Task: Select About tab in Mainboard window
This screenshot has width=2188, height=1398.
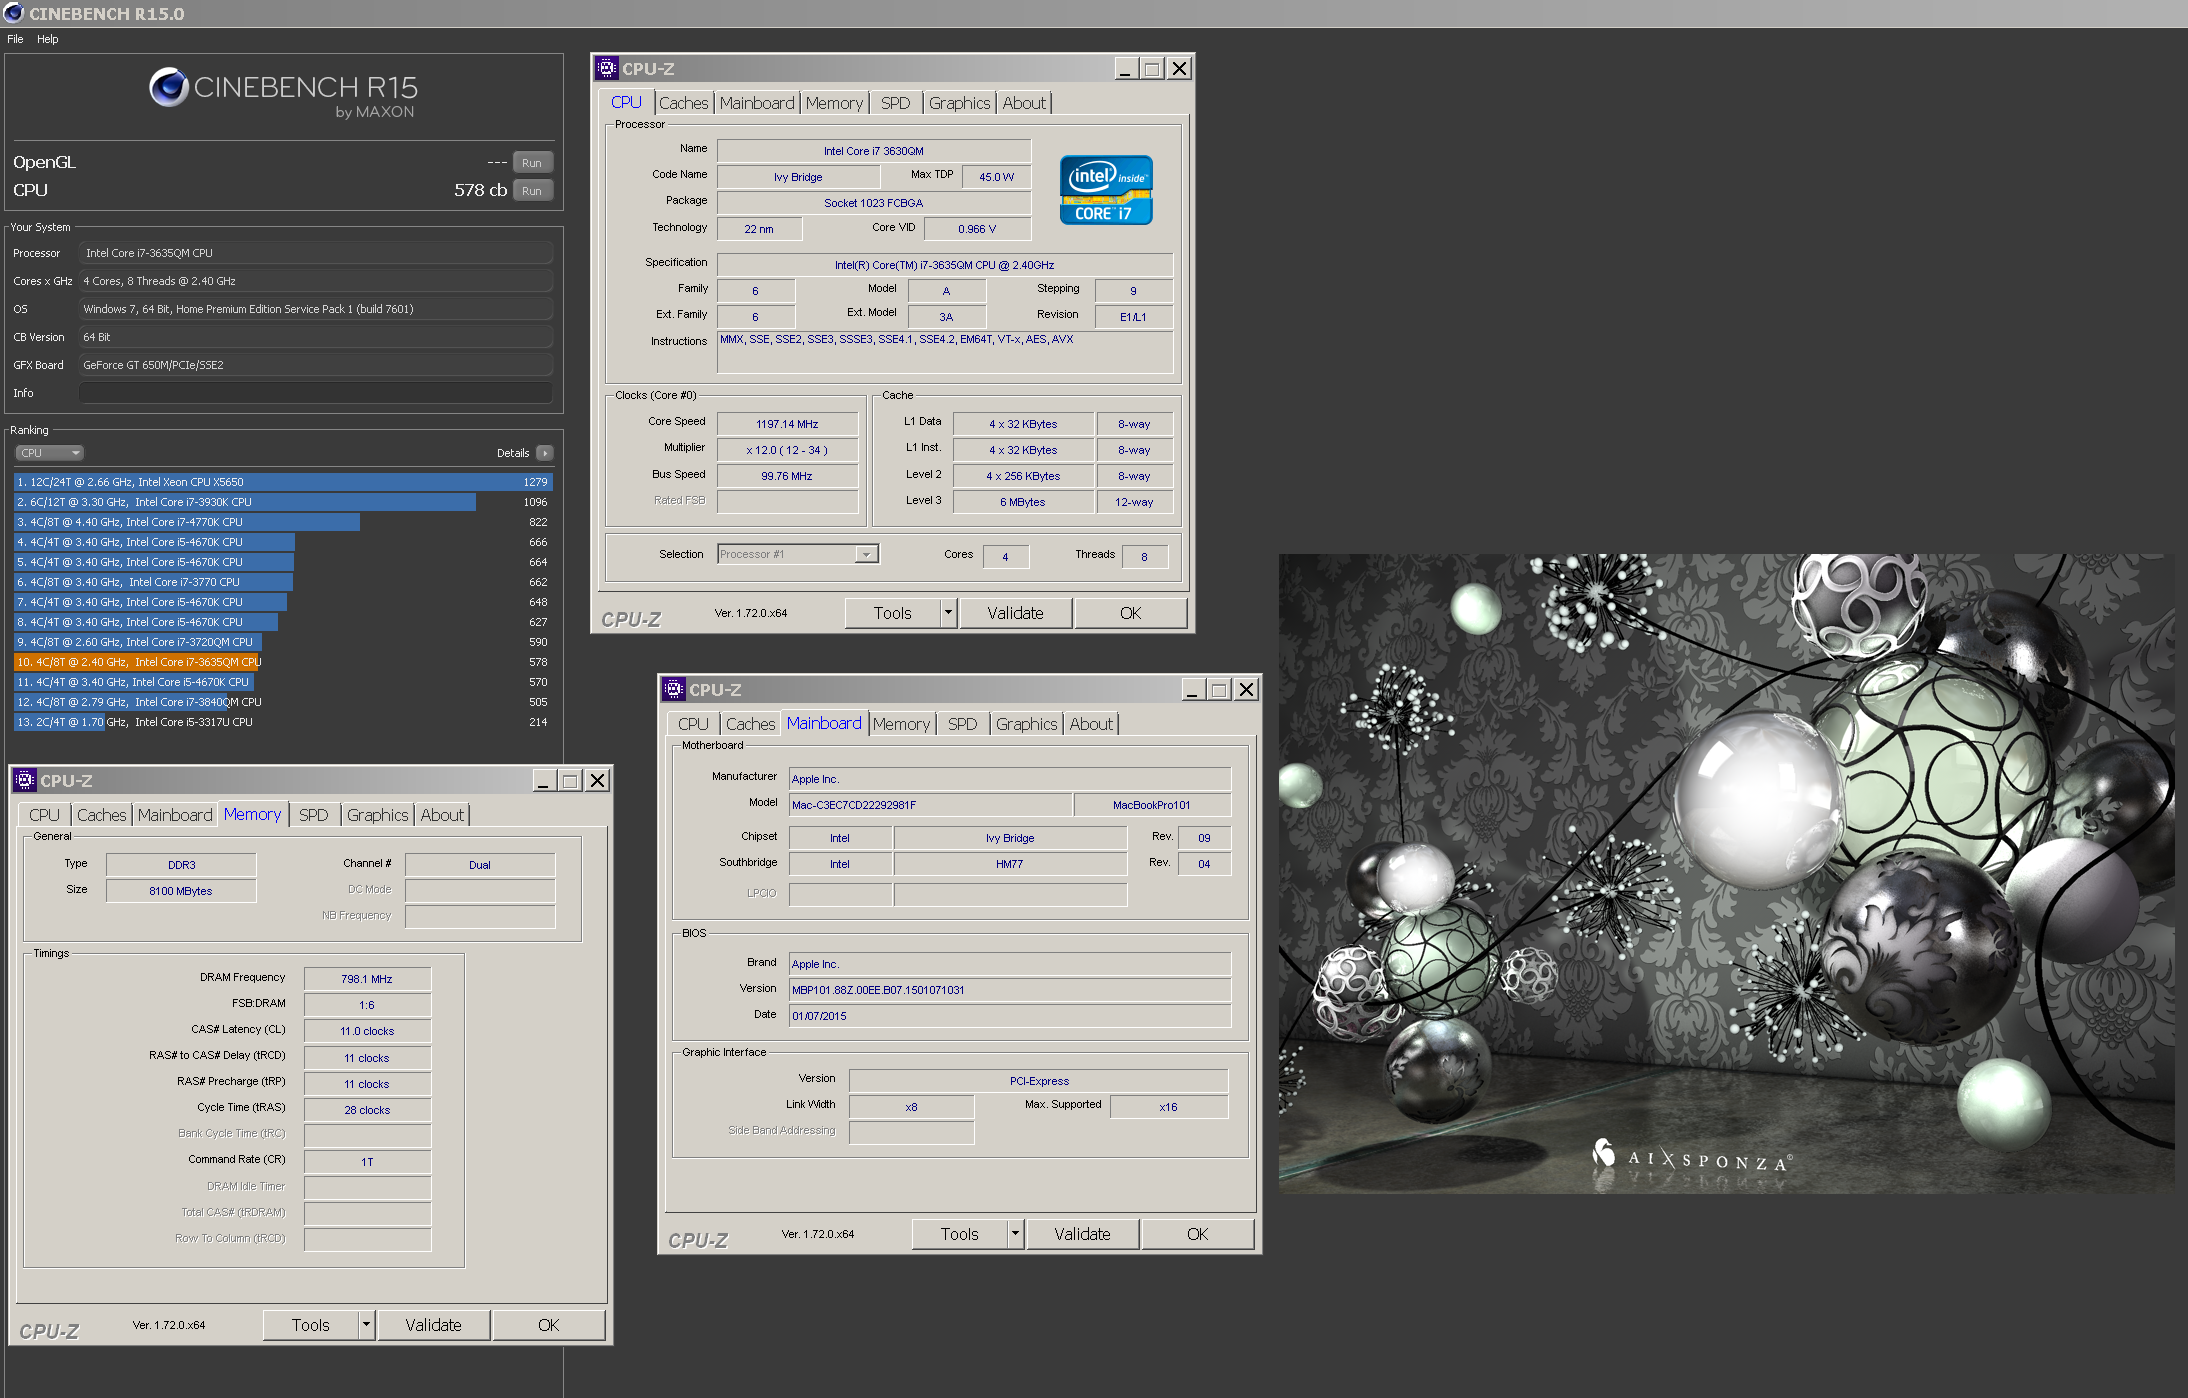Action: pyautogui.click(x=1091, y=724)
